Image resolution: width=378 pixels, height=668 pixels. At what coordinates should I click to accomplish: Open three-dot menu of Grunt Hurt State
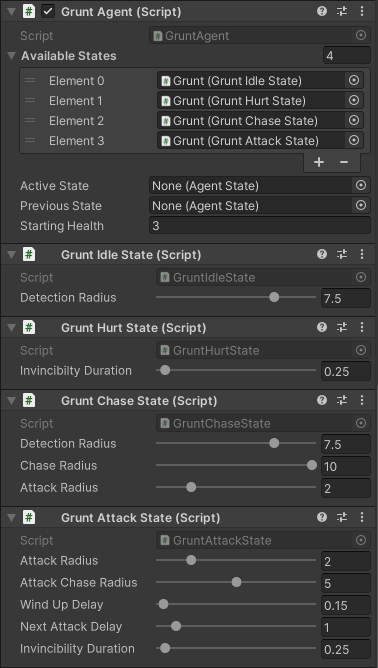[362, 328]
